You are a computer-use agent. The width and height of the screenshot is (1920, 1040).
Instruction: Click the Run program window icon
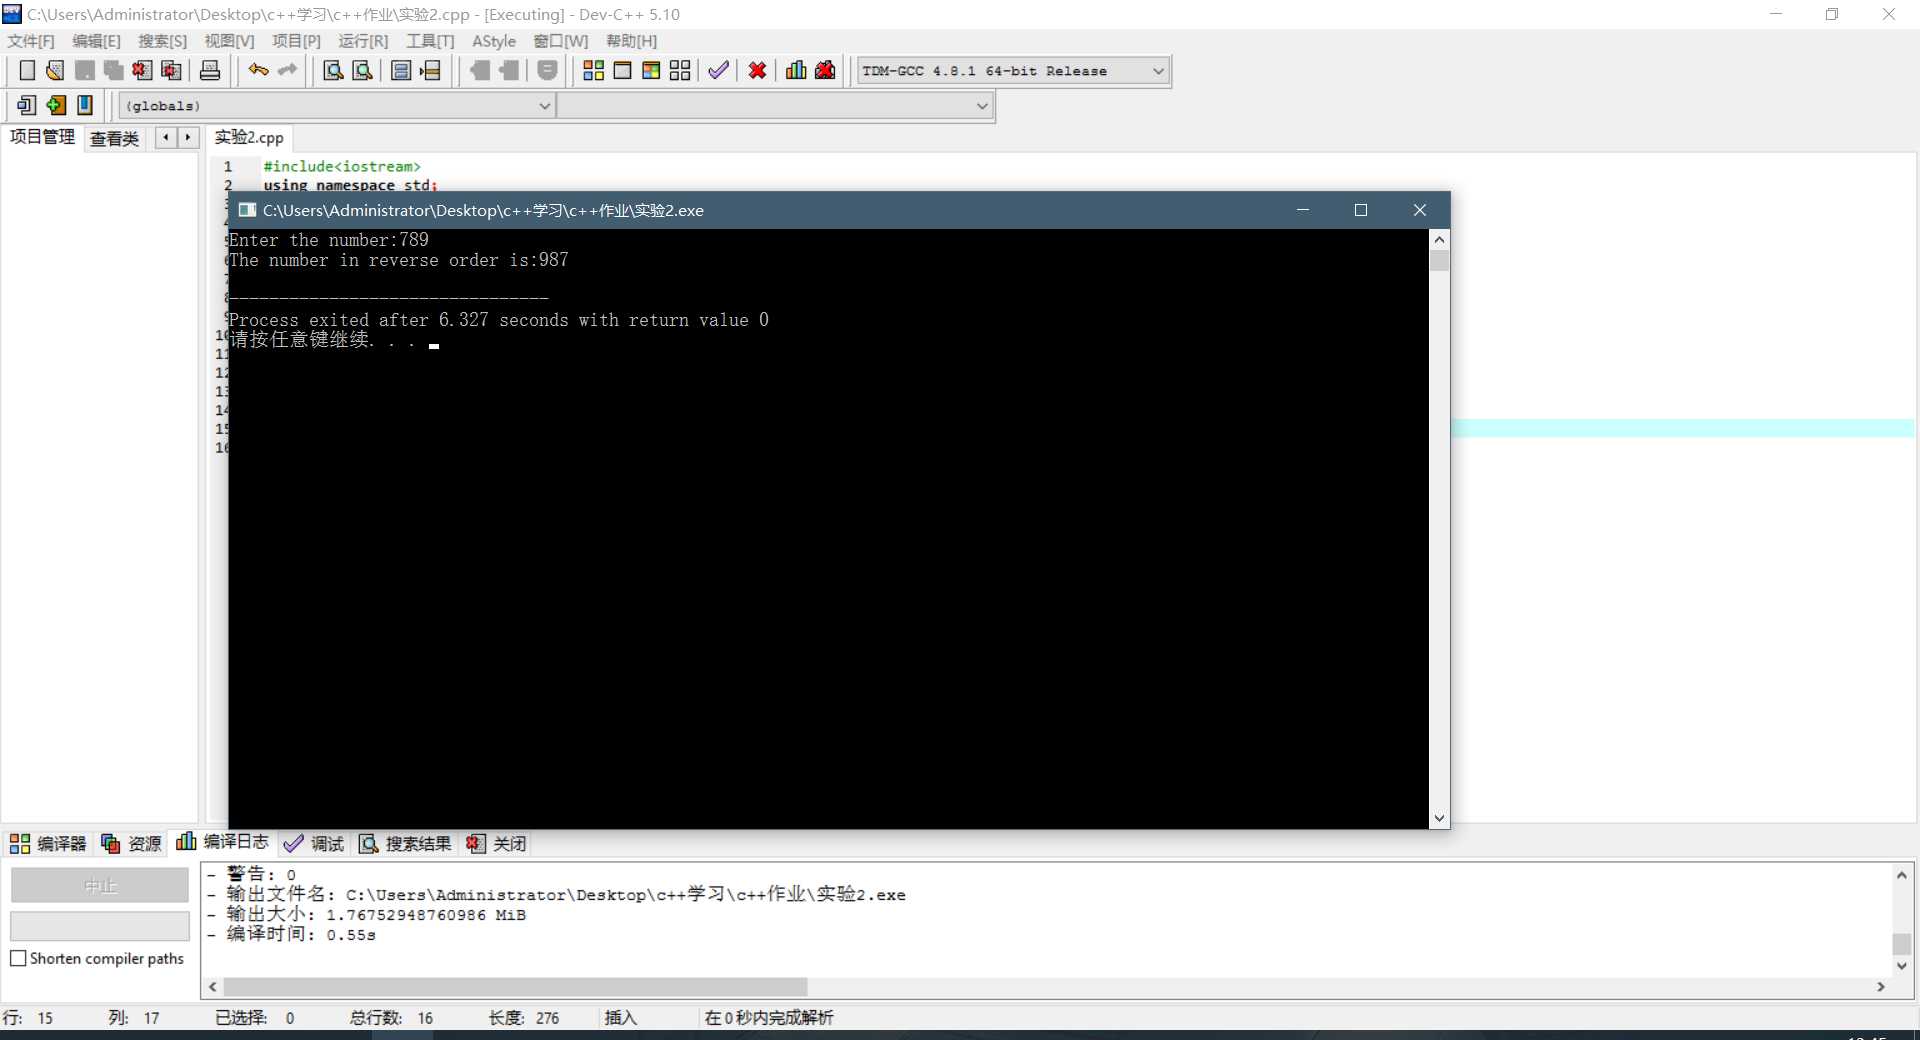(622, 70)
